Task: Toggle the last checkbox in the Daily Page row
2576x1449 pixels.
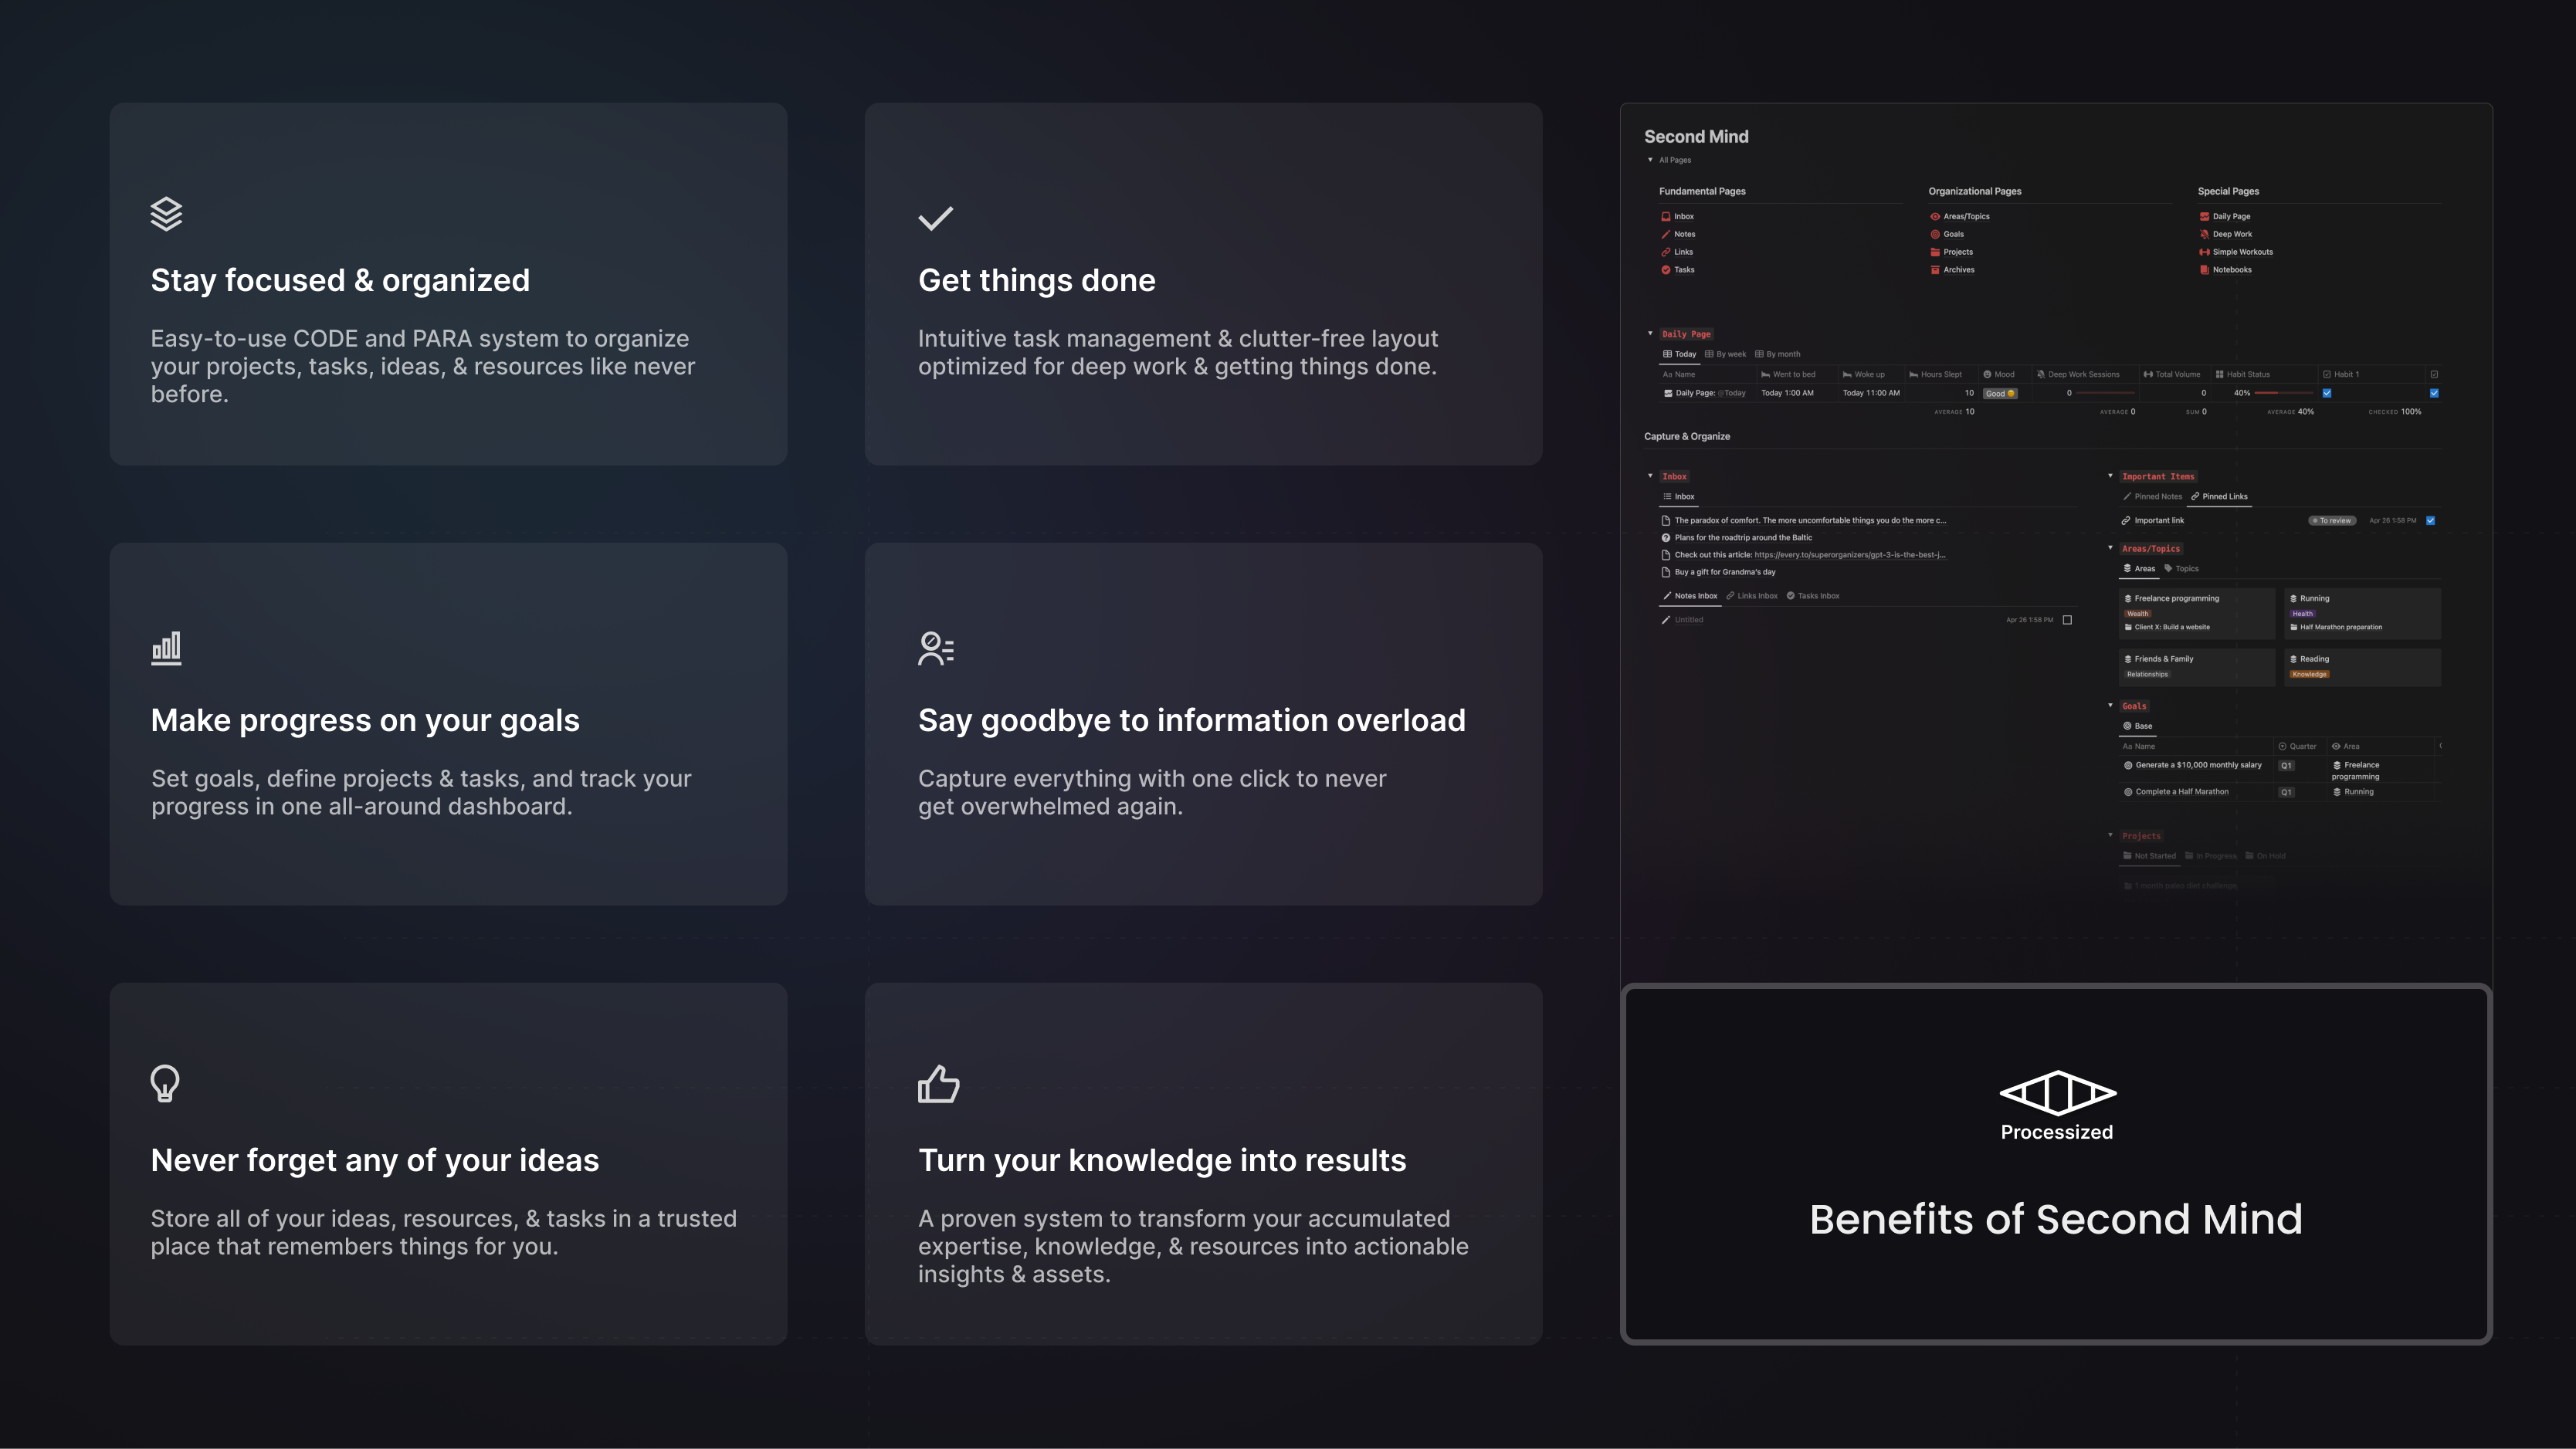Action: point(2434,394)
